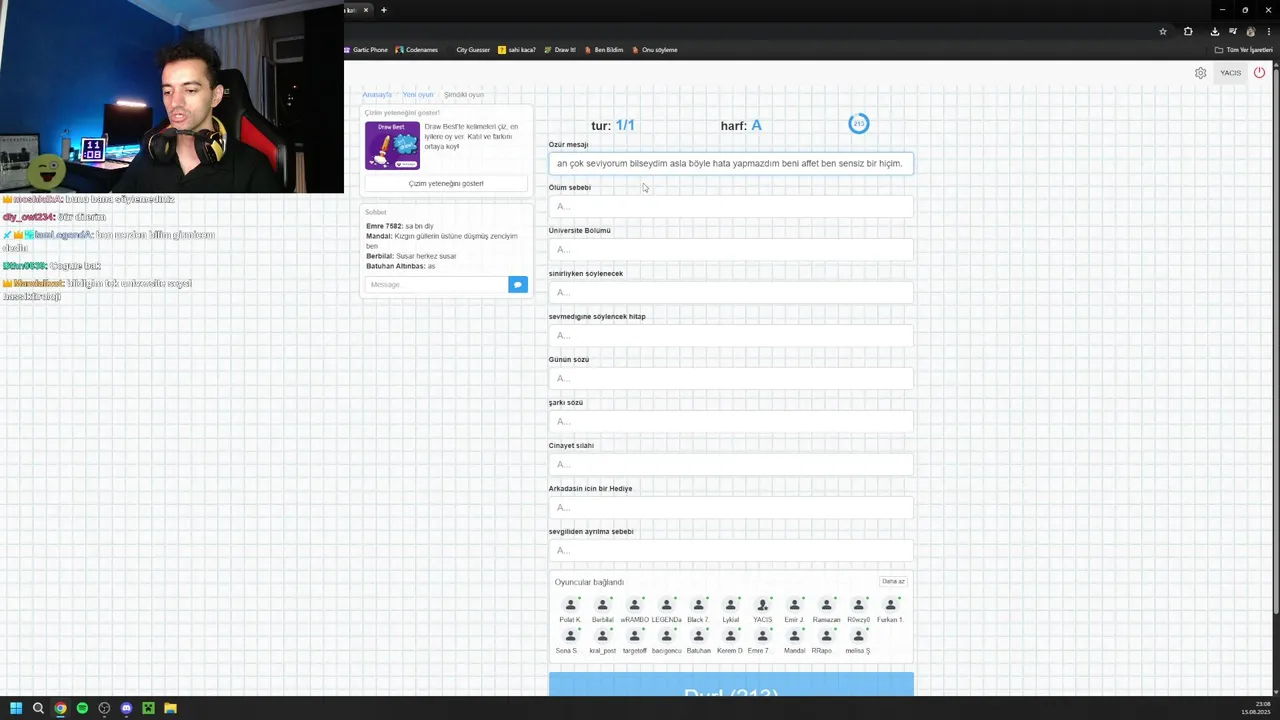Viewport: 1280px width, 720px height.
Task: Open Discord from the taskbar
Action: pyautogui.click(x=126, y=708)
